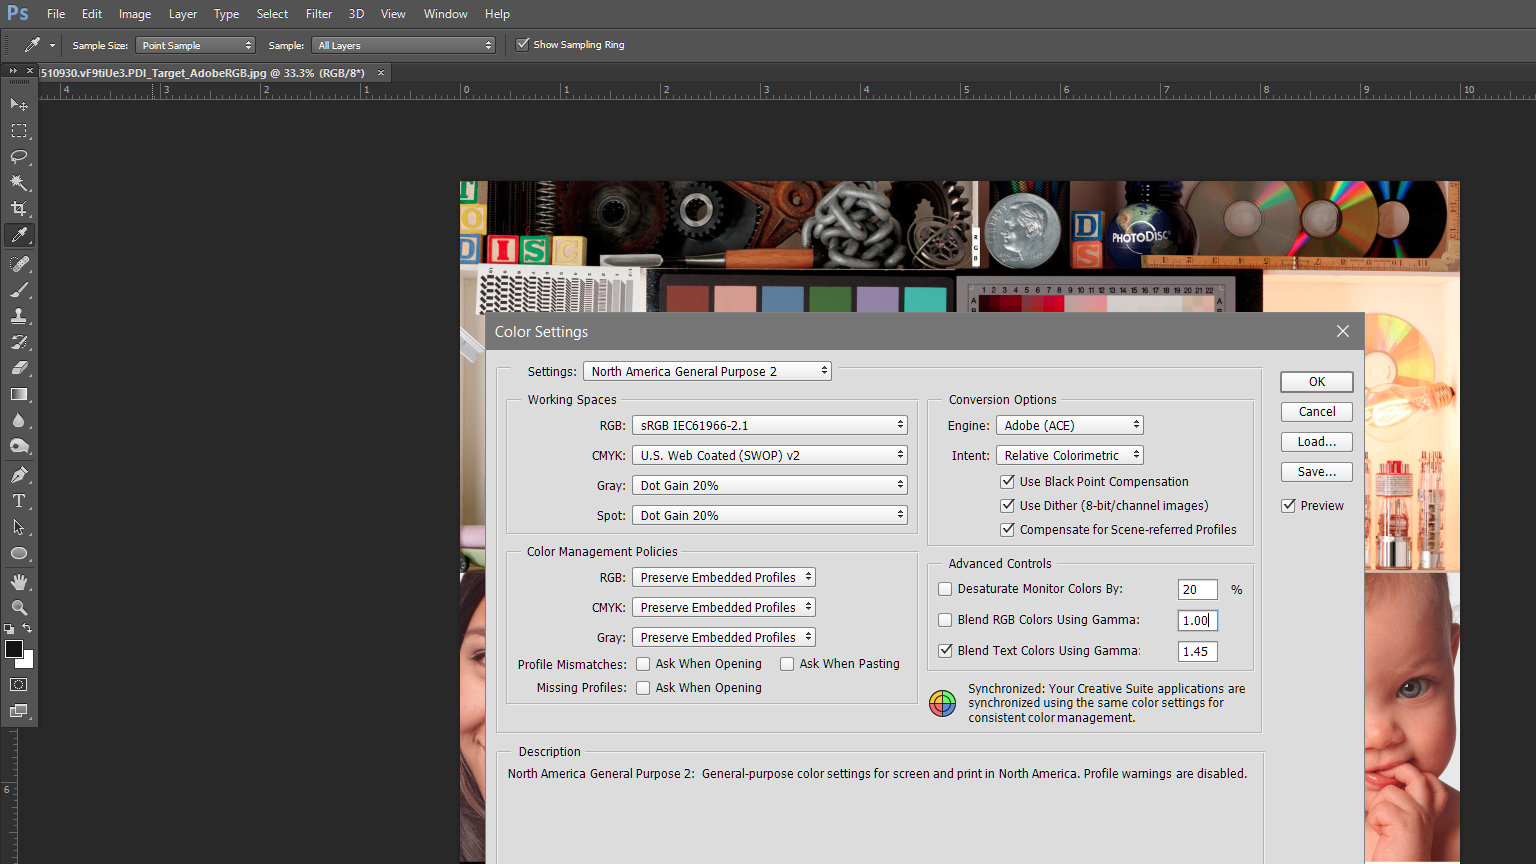1536x864 pixels.
Task: Disable Blend Text Colors Using Gamma
Action: (945, 650)
